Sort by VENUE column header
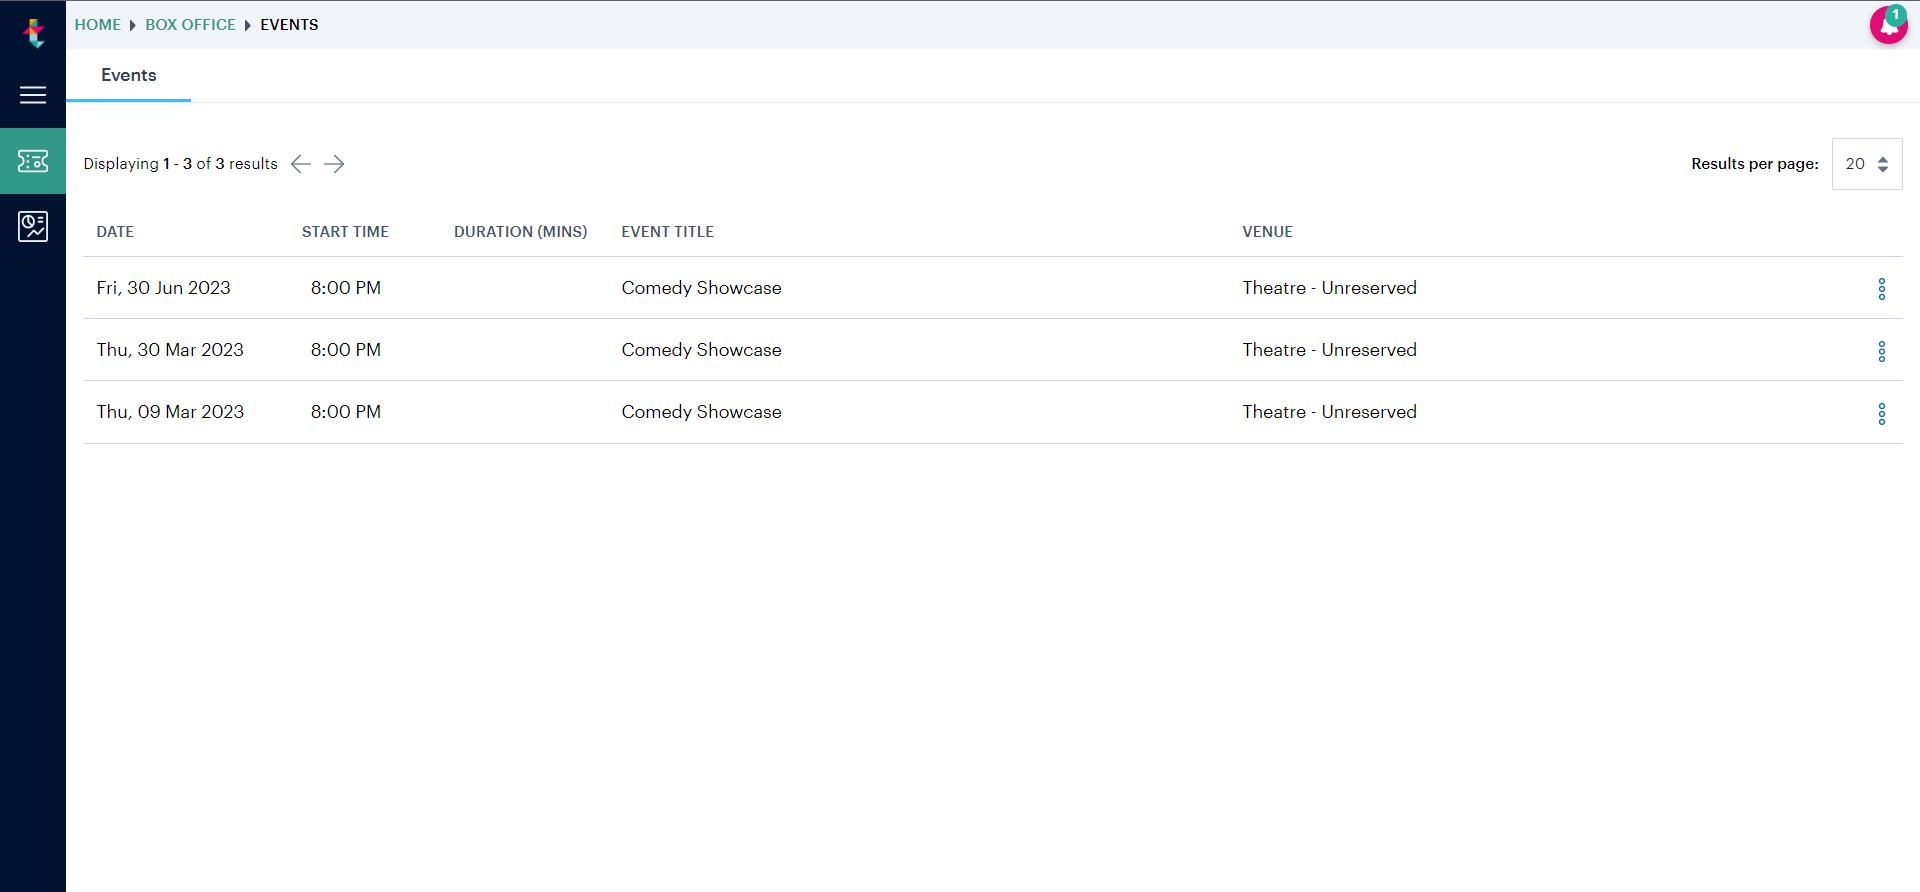This screenshot has width=1920, height=892. [x=1267, y=232]
